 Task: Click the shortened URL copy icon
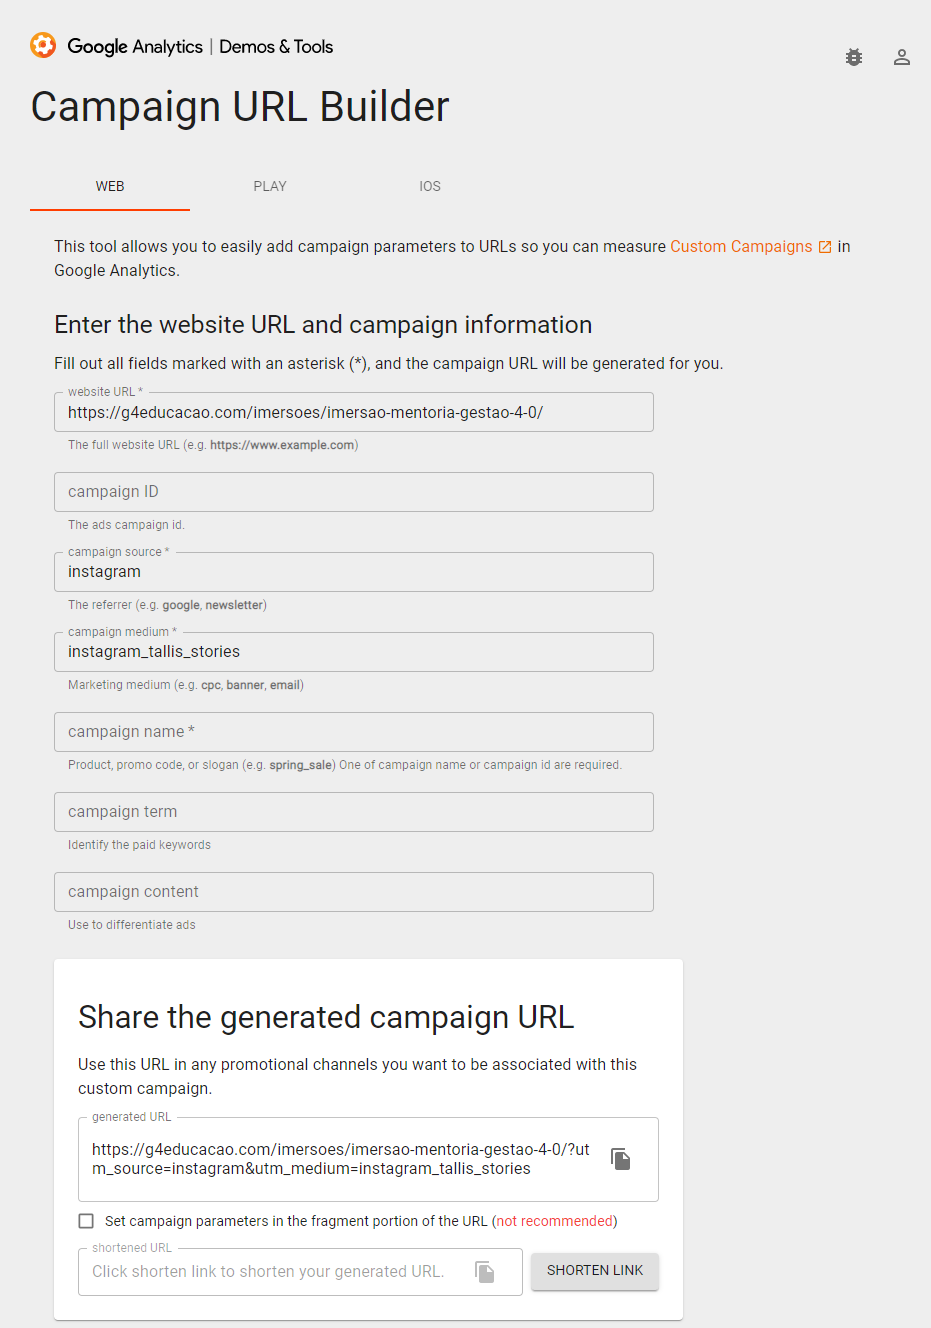485,1272
